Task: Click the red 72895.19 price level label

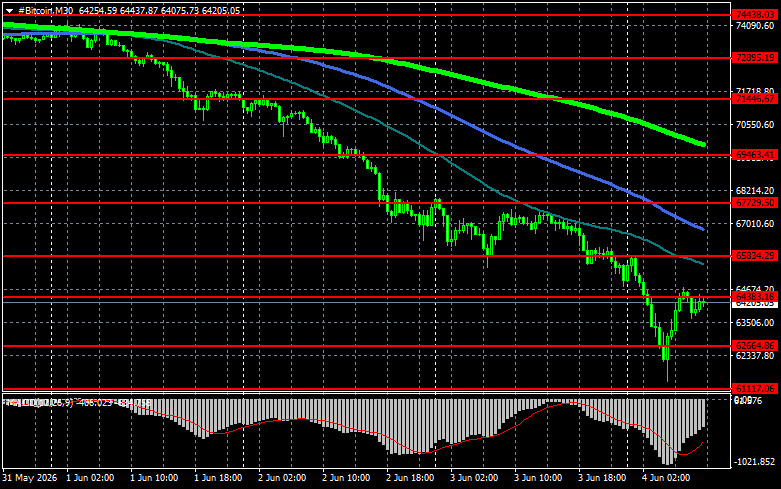Action: [x=755, y=58]
